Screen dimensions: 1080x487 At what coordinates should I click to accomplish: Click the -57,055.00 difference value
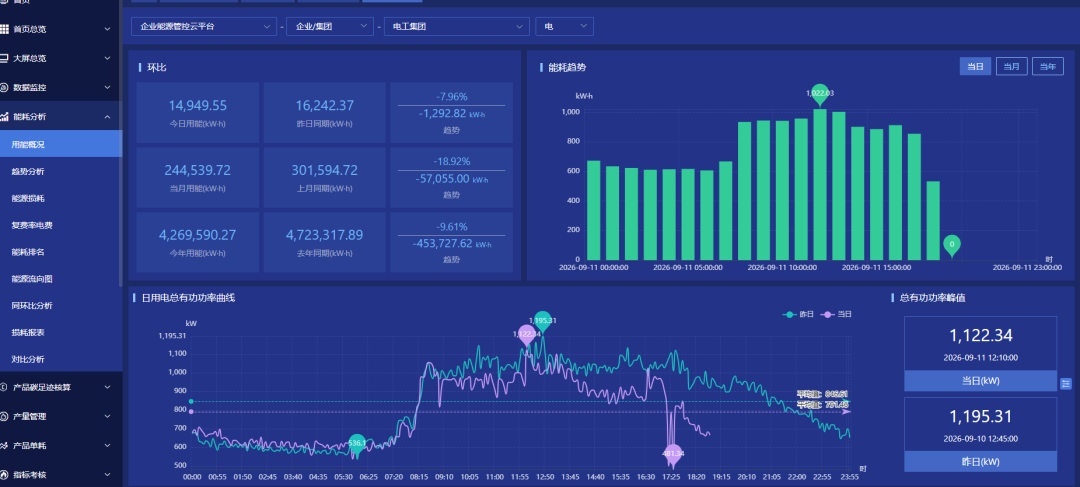click(x=443, y=178)
